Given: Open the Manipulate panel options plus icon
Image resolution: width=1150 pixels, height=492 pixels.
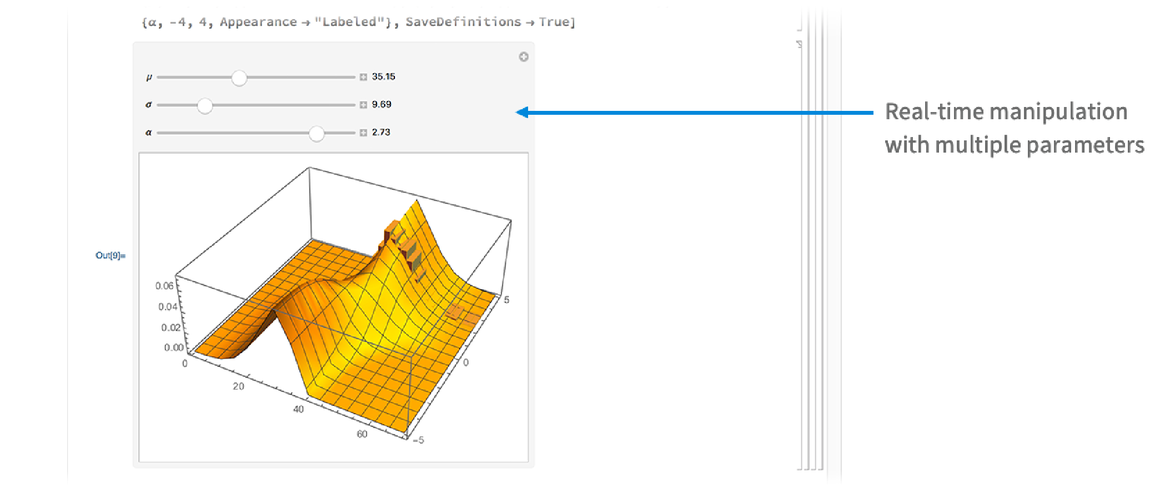Looking at the screenshot, I should [x=524, y=57].
